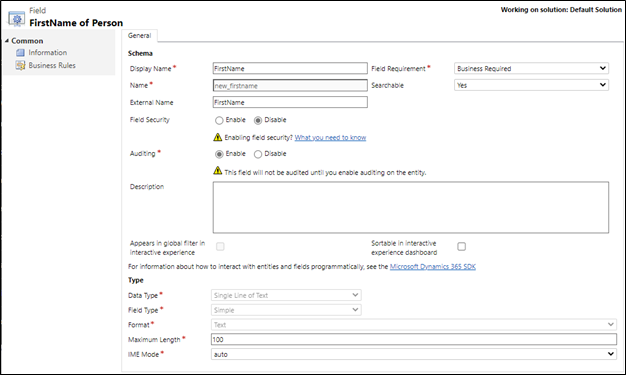Viewport: 626px width, 375px height.
Task: Click the Field Requirement label
Action: pyautogui.click(x=398, y=69)
